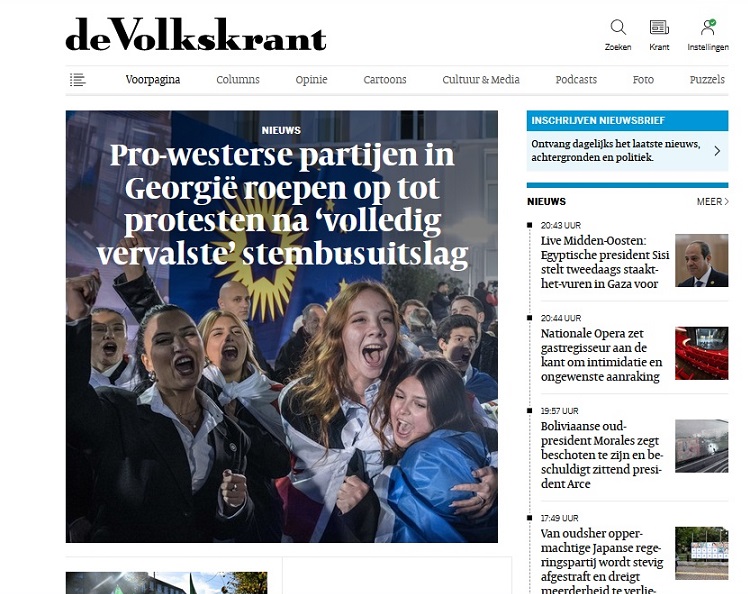
Task: Click MEER to see more news
Action: pos(713,201)
